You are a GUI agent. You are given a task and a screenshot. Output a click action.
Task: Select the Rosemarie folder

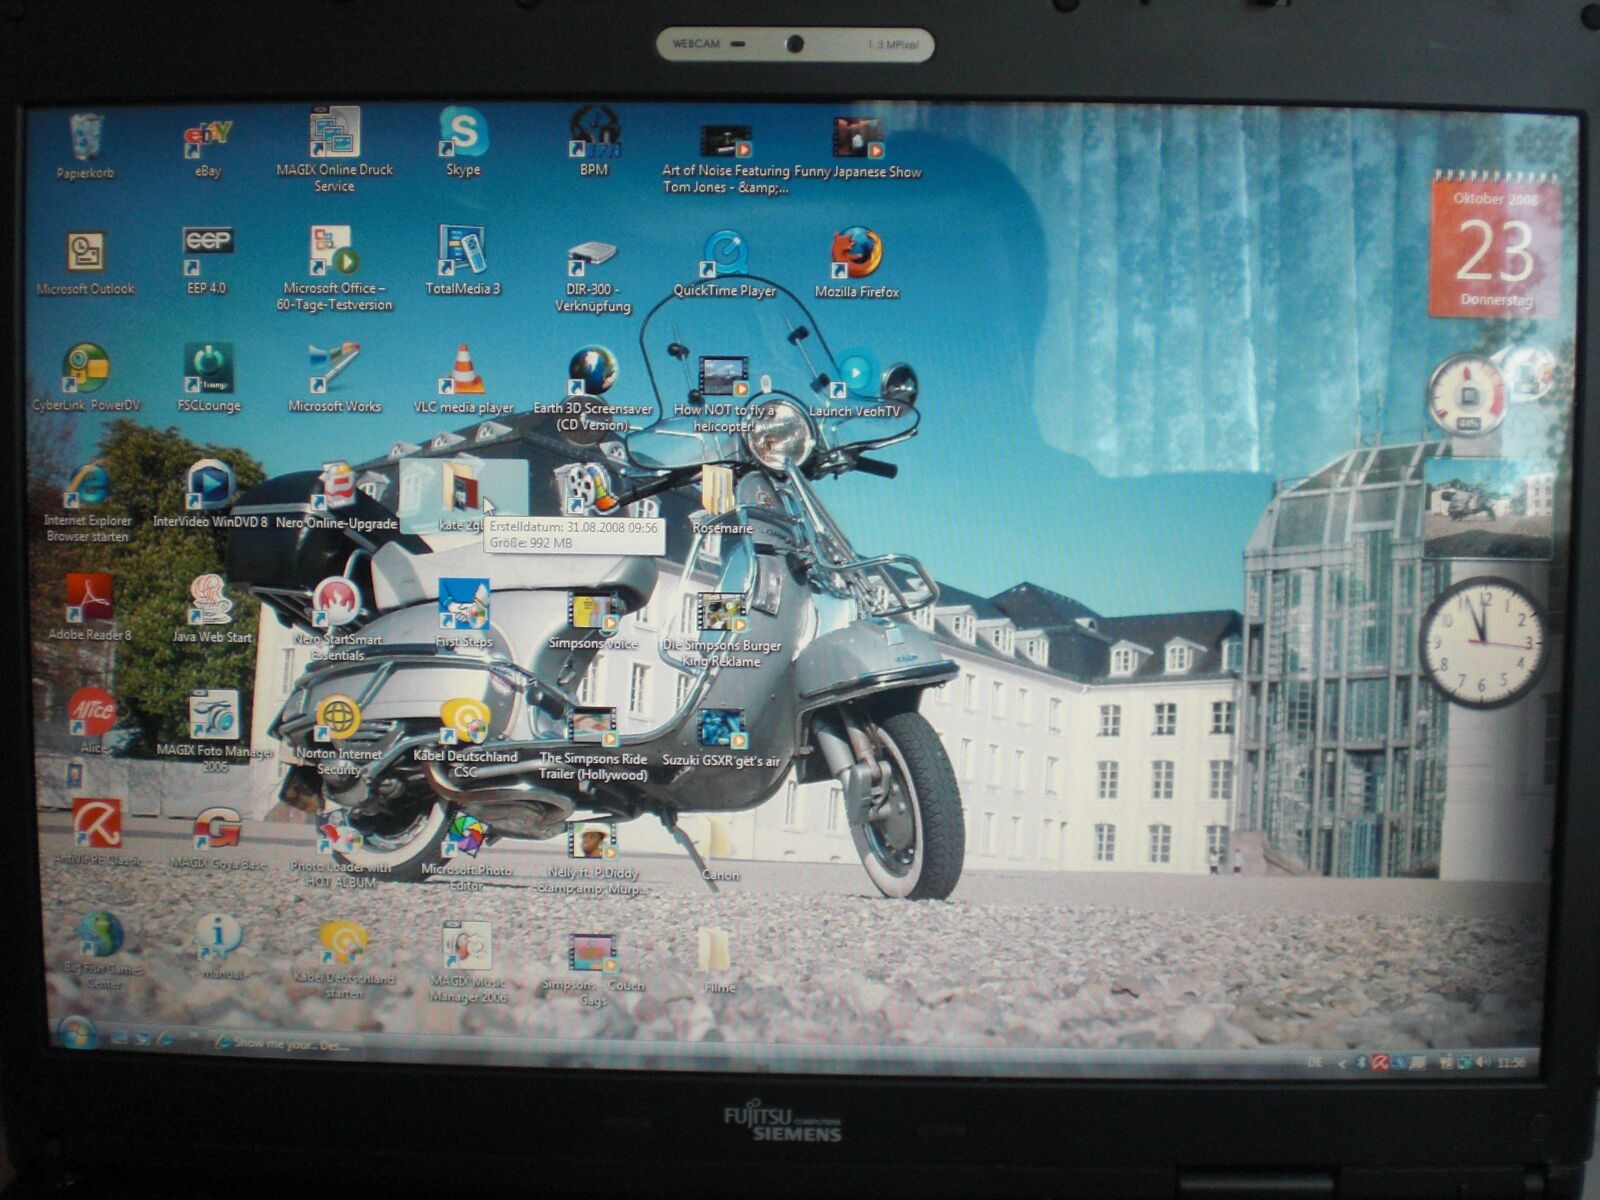719,492
